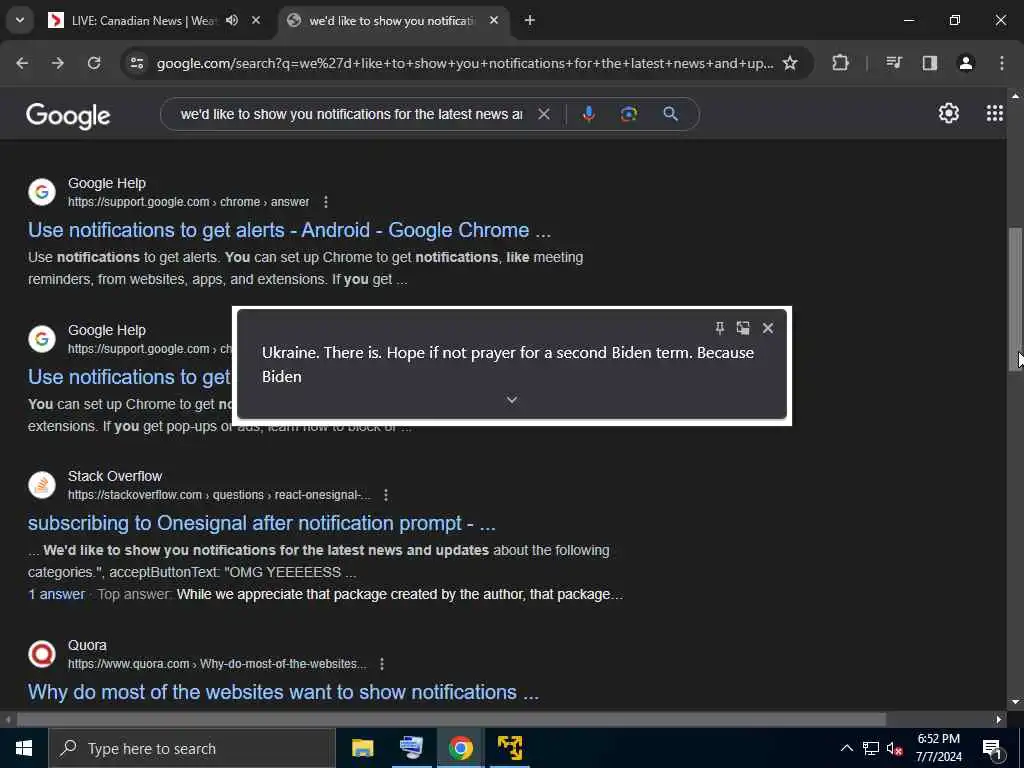Image resolution: width=1024 pixels, height=768 pixels.
Task: Switch to Chrome on the taskbar
Action: (460, 748)
